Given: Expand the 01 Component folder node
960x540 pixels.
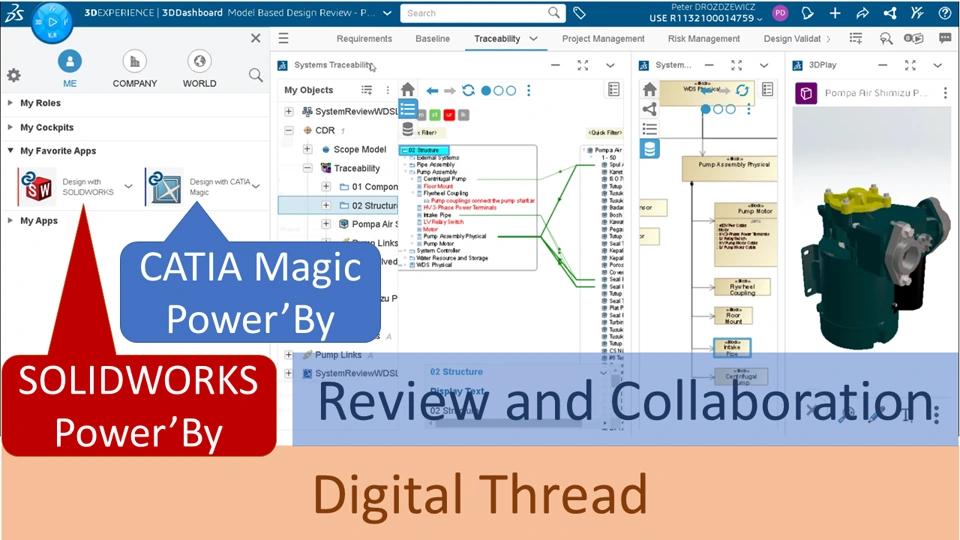Looking at the screenshot, I should (326, 186).
